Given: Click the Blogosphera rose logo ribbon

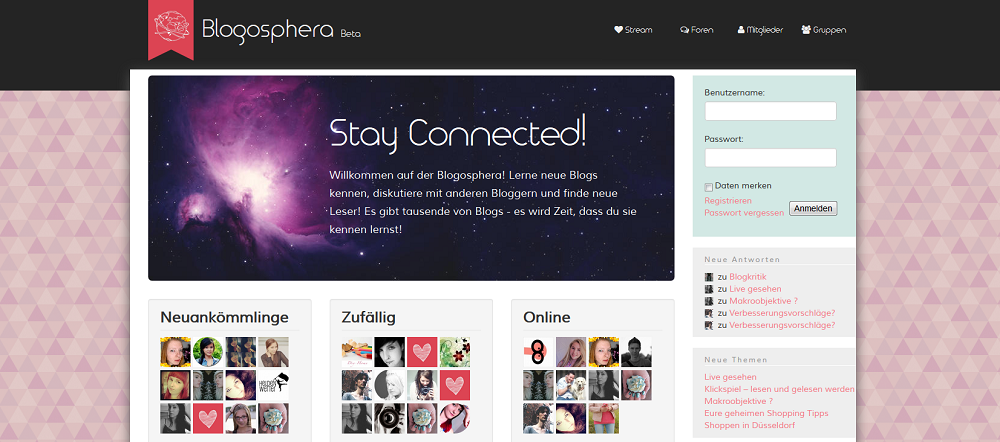Looking at the screenshot, I should tap(171, 29).
